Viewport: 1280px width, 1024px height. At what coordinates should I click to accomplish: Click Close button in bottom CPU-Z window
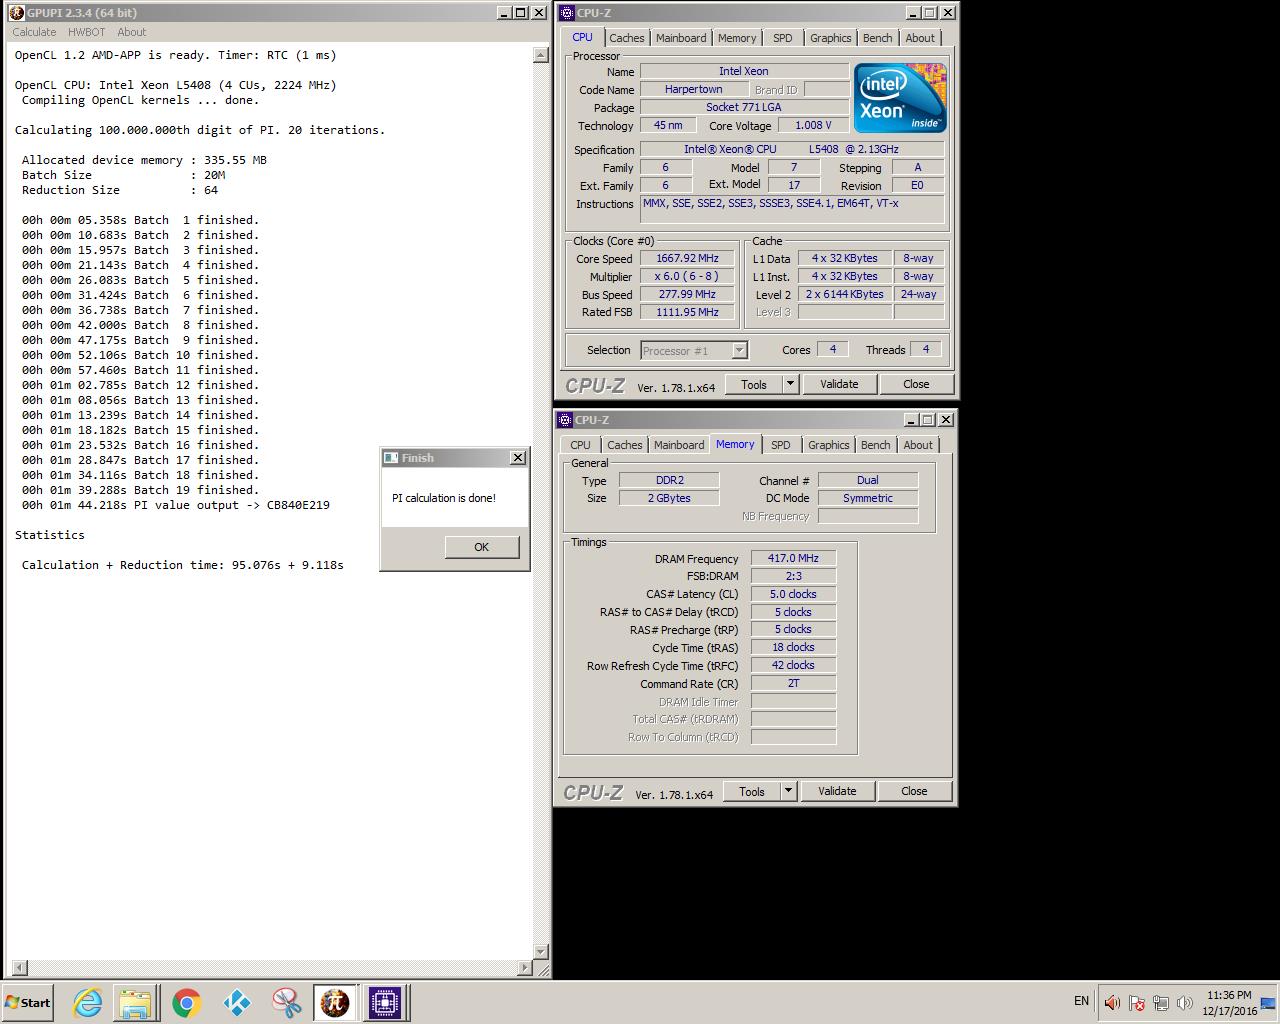tap(914, 791)
